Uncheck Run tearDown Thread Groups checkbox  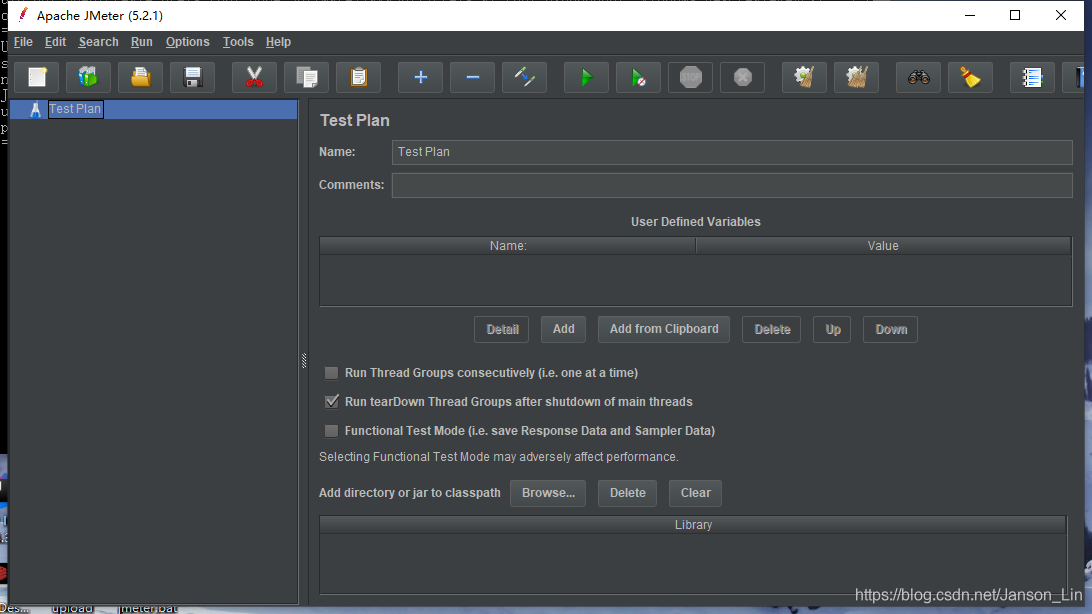pos(332,402)
